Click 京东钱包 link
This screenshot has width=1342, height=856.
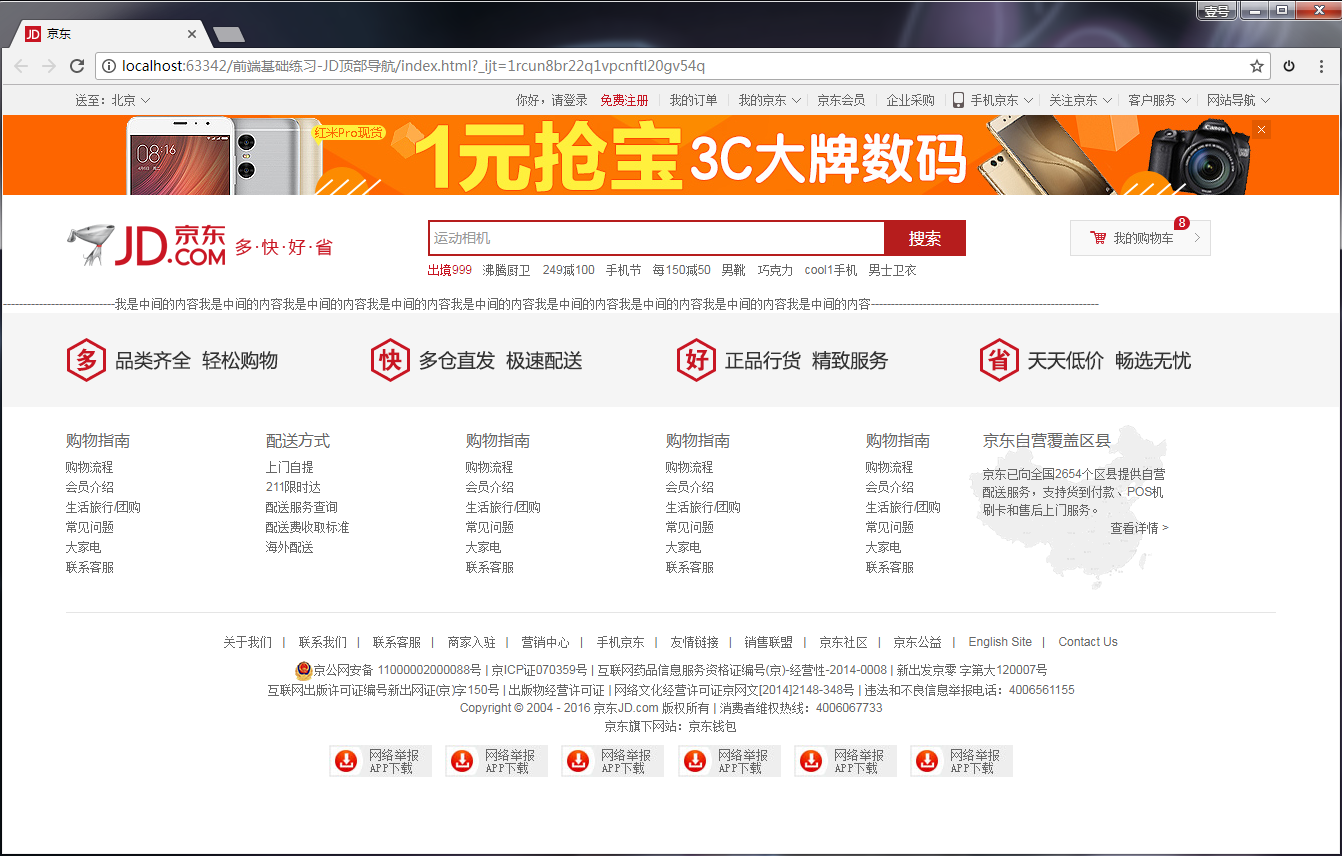(712, 726)
